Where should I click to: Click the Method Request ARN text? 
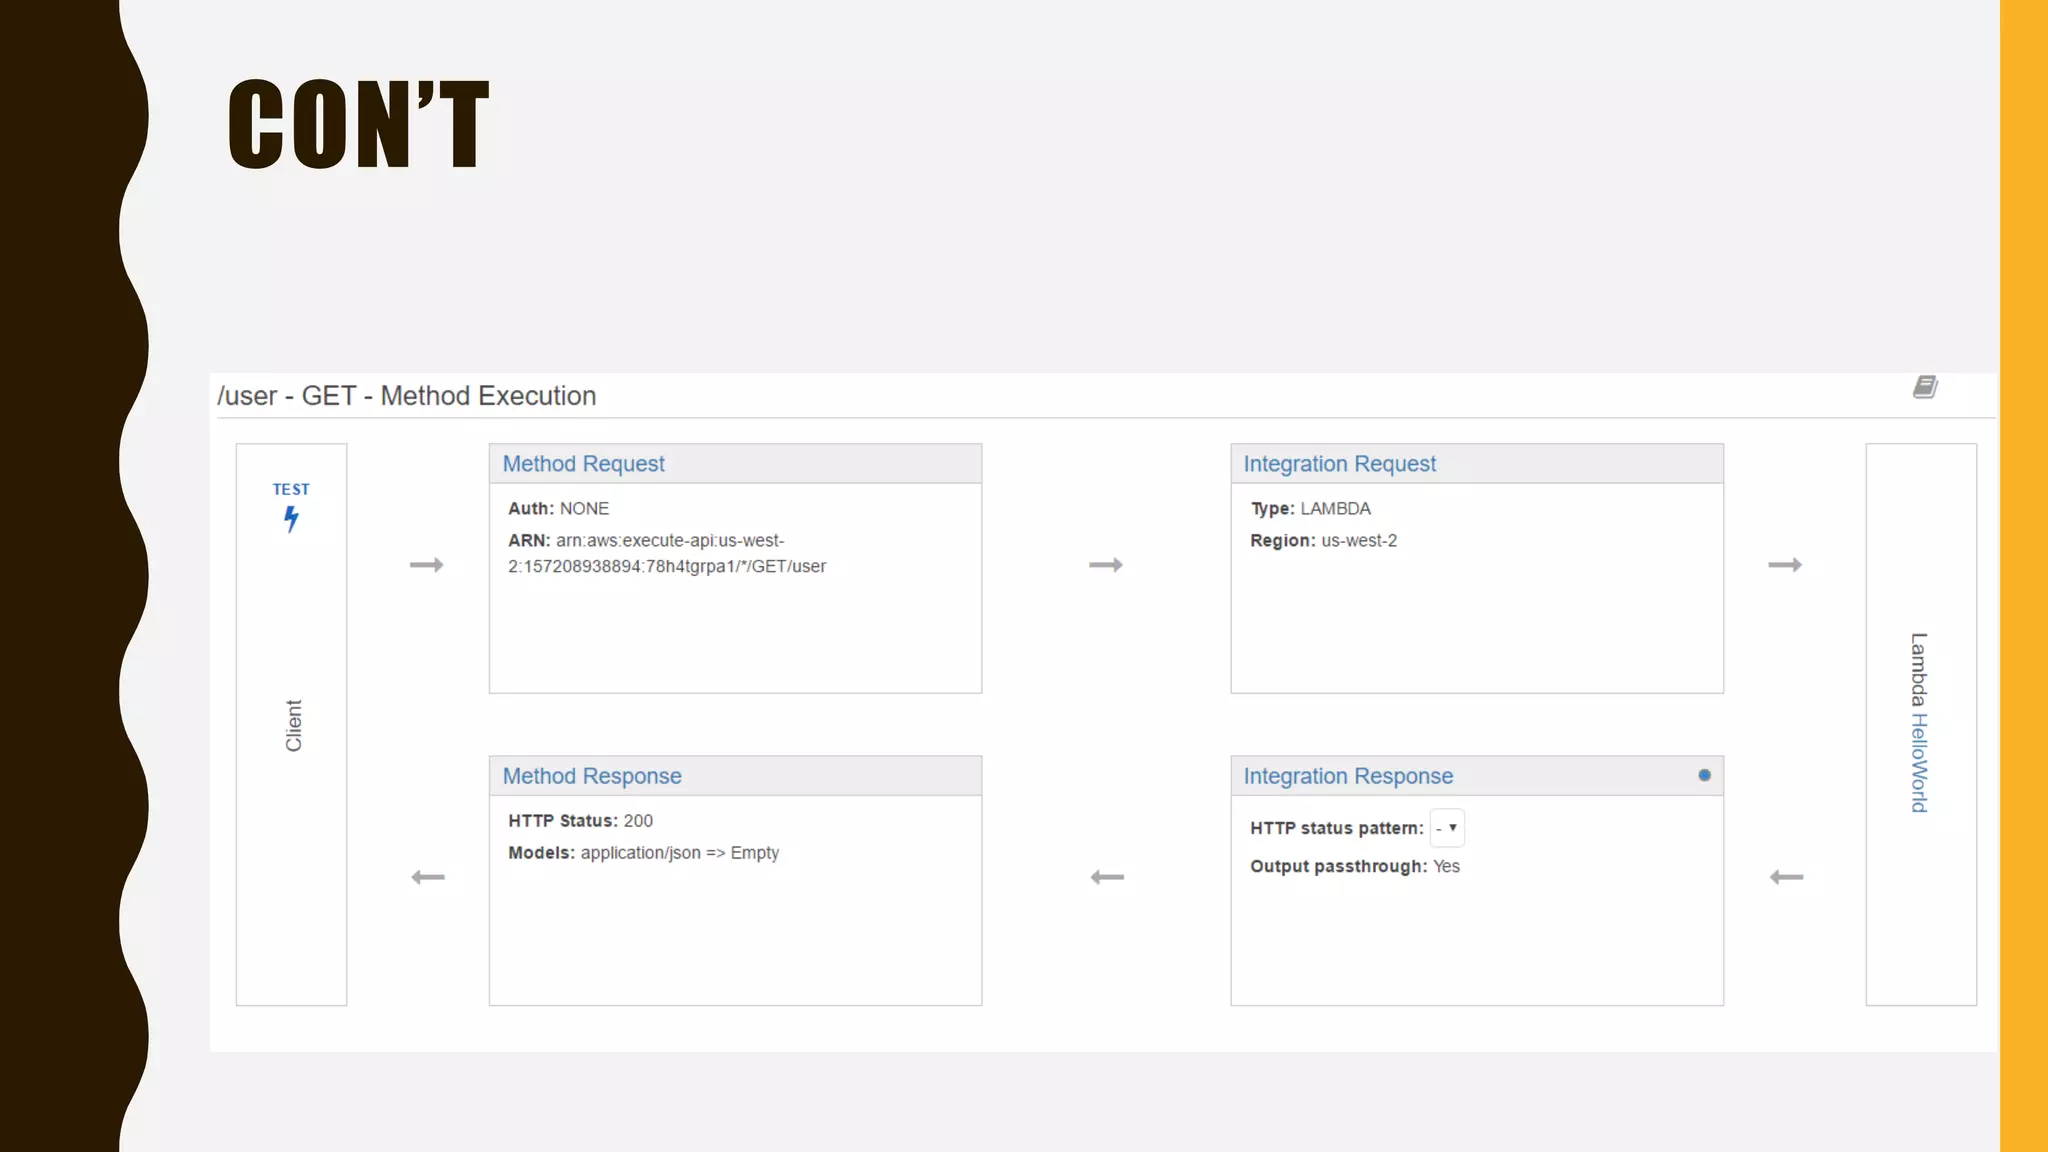coord(667,553)
